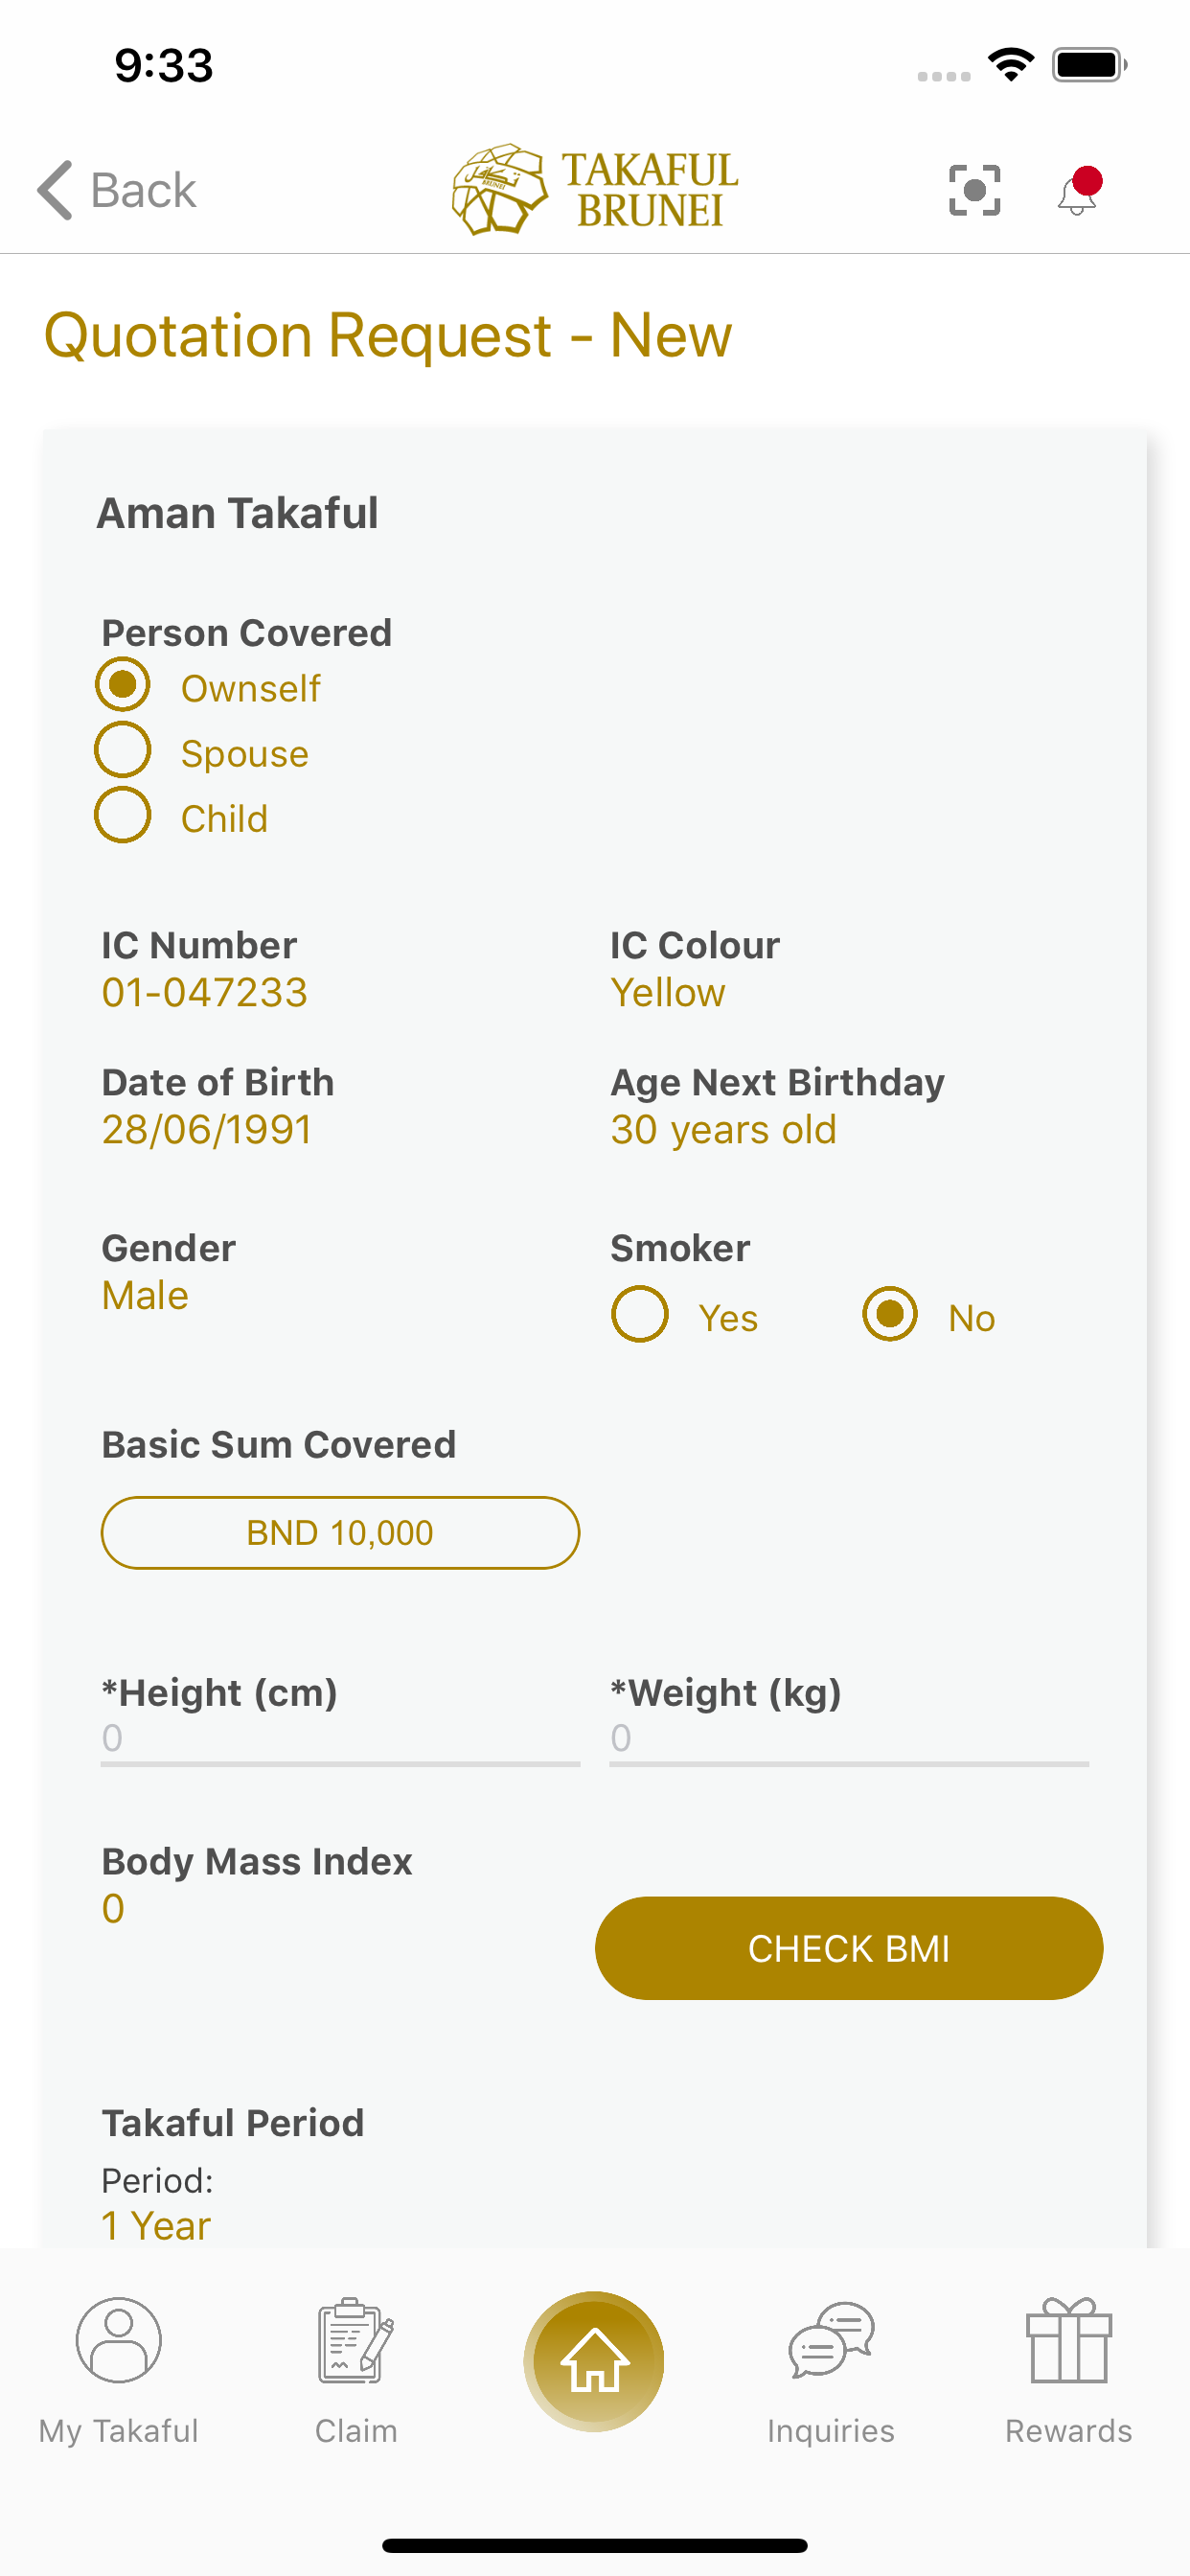Tap the QR scan icon
Viewport: 1190px width, 2576px height.
(974, 190)
